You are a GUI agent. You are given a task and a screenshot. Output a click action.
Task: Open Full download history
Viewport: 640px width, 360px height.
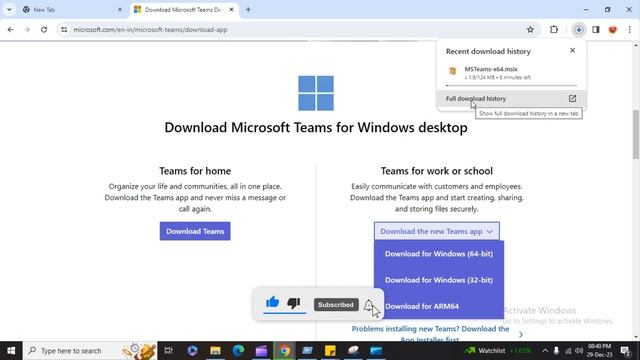(x=511, y=99)
